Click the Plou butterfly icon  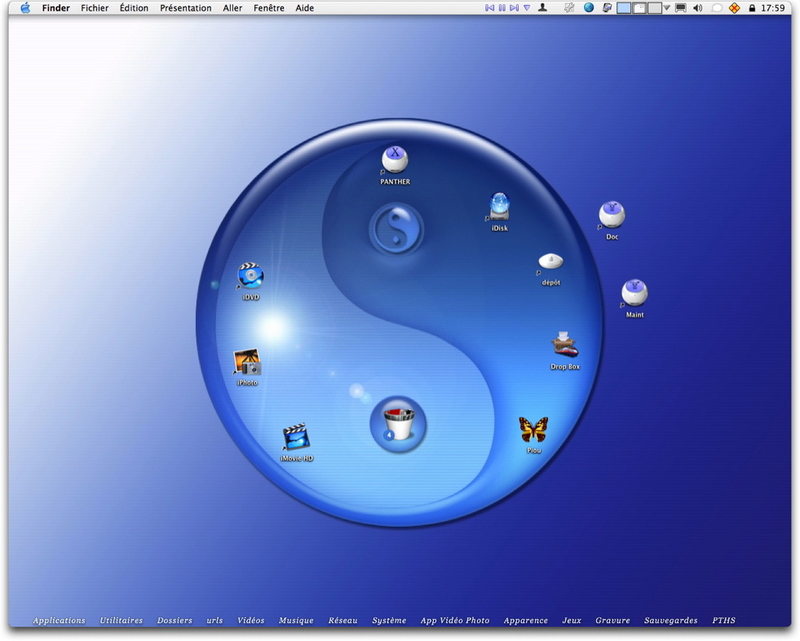534,430
